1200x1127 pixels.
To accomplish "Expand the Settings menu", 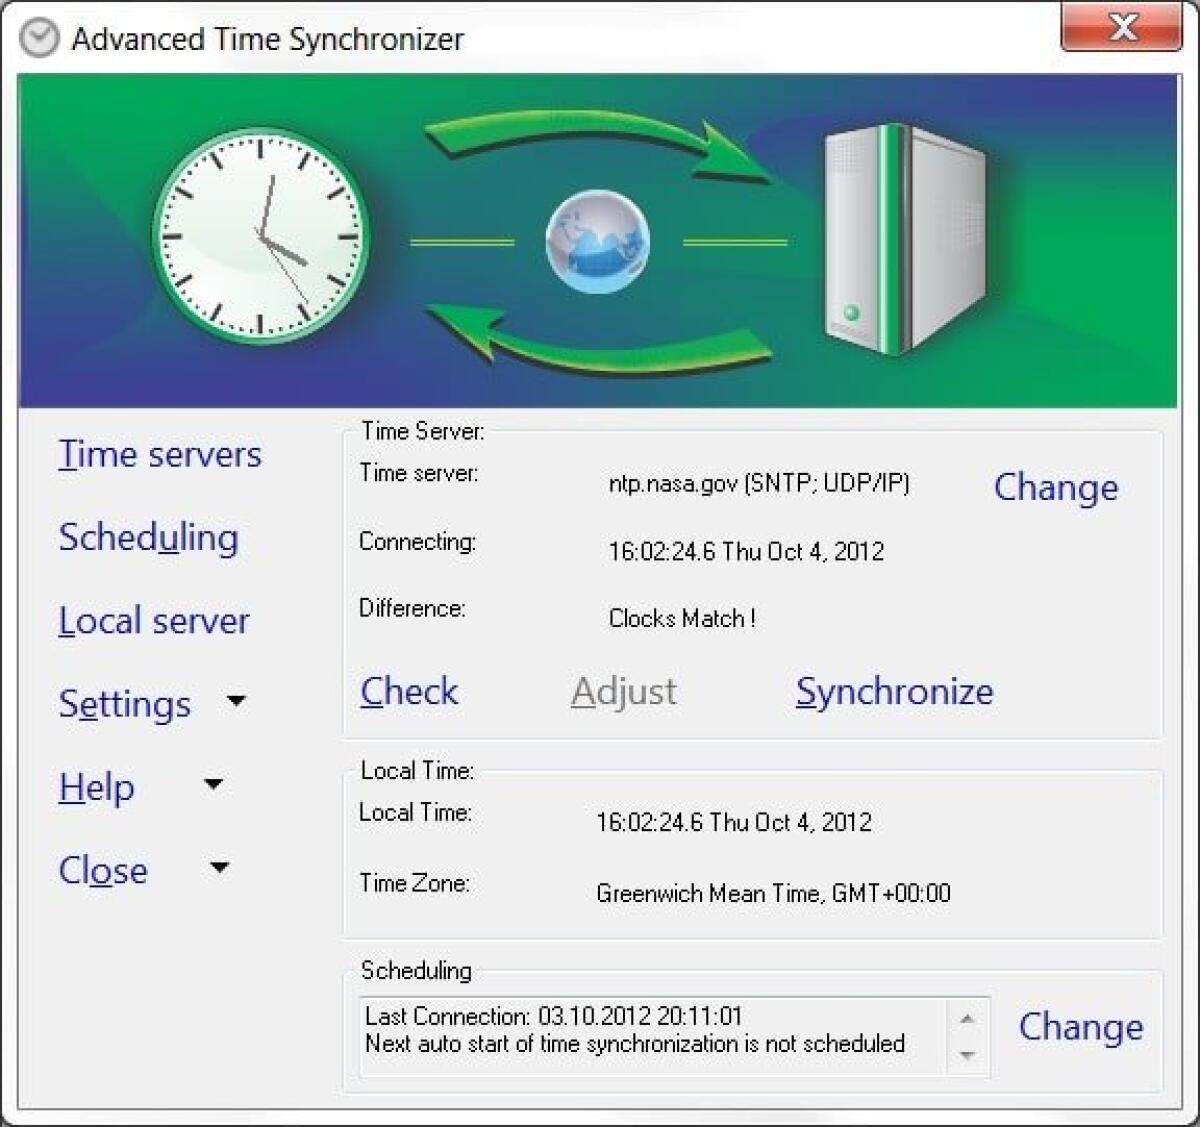I will 236,701.
